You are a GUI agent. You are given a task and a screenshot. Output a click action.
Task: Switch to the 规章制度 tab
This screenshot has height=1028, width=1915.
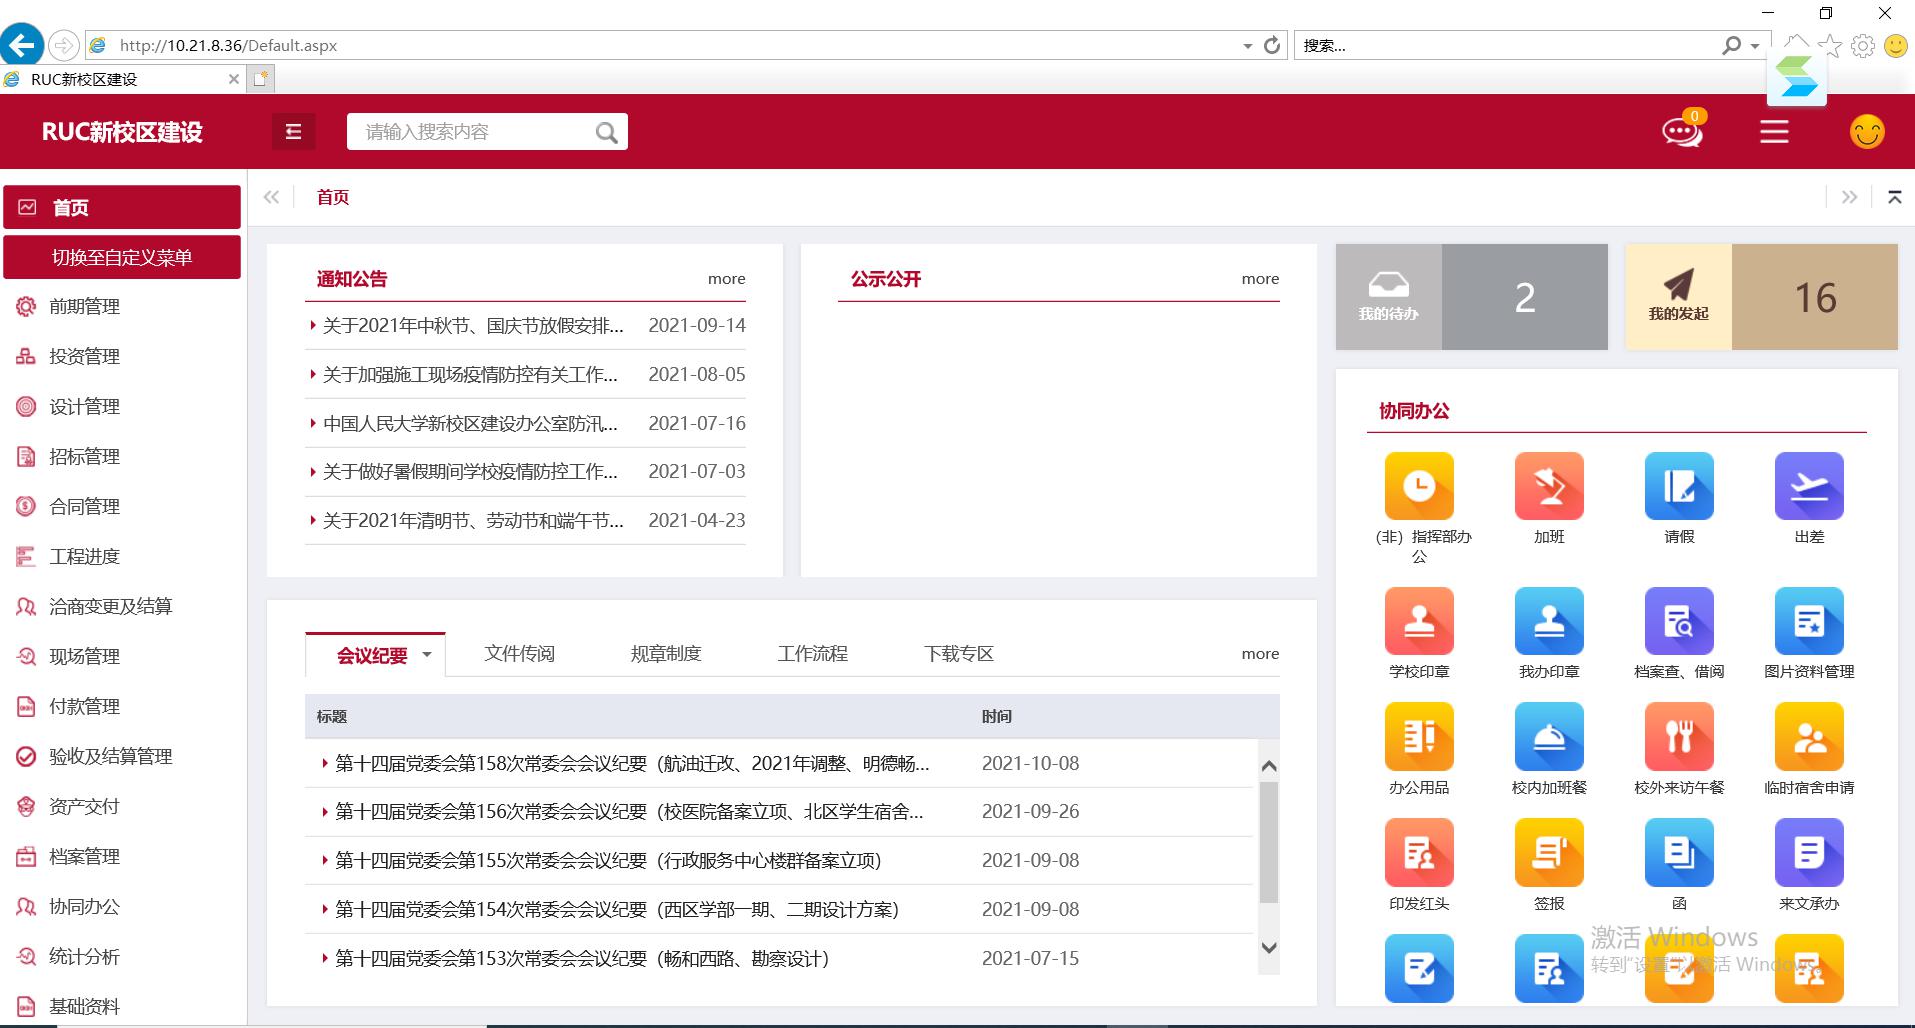[666, 654]
